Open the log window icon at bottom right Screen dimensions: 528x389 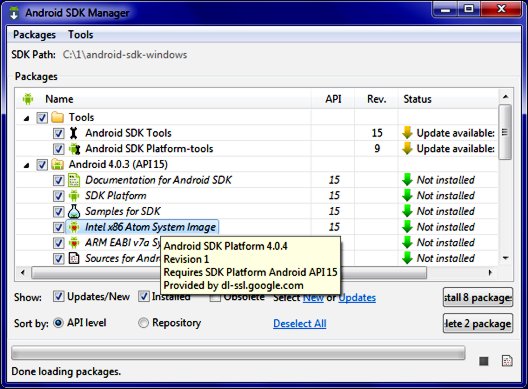coord(507,361)
